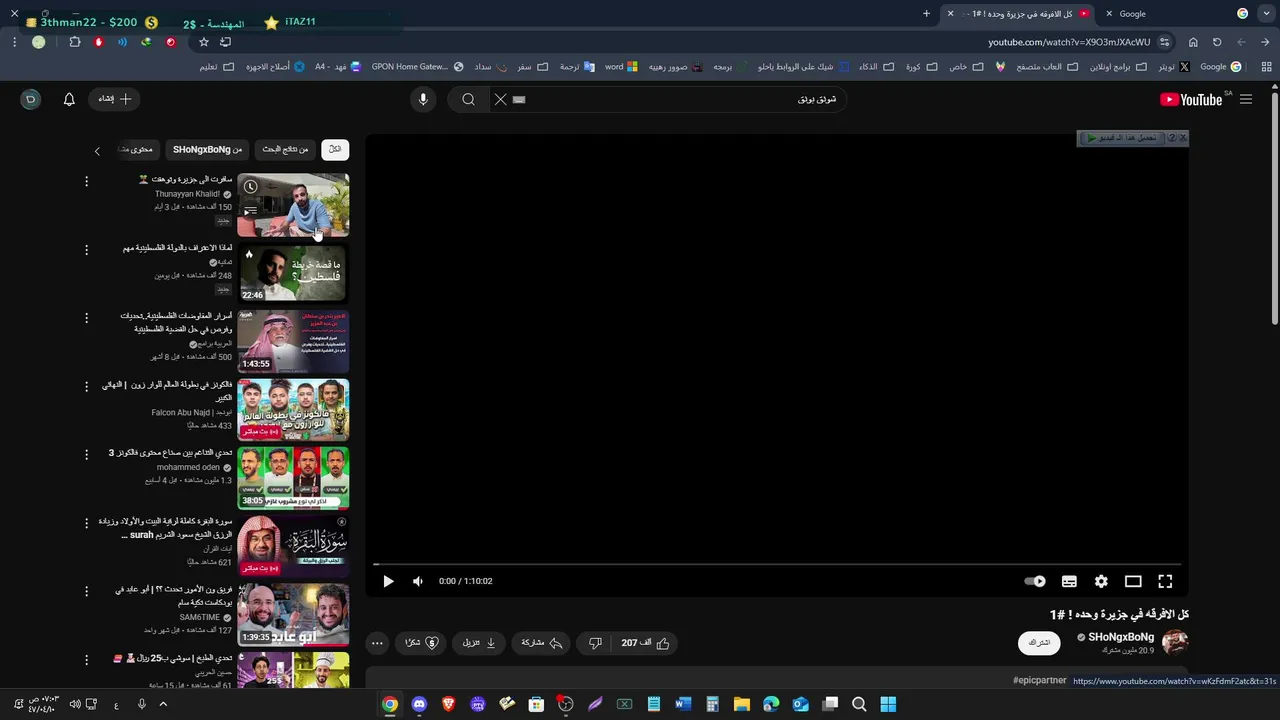This screenshot has height=720, width=1280.
Task: Open options for the Falcon Abu Najd video
Action: (86, 386)
